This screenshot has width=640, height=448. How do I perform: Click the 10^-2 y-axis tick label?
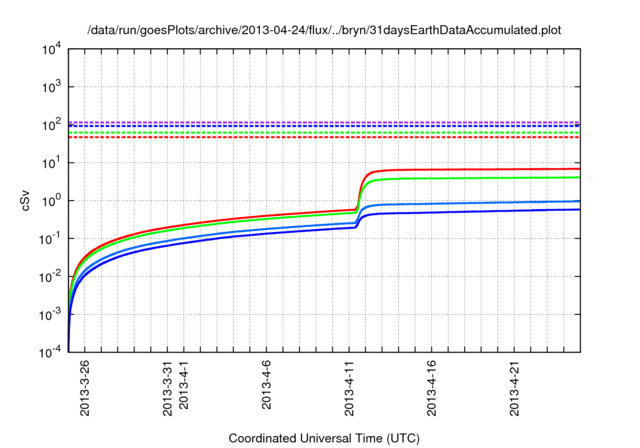51,277
